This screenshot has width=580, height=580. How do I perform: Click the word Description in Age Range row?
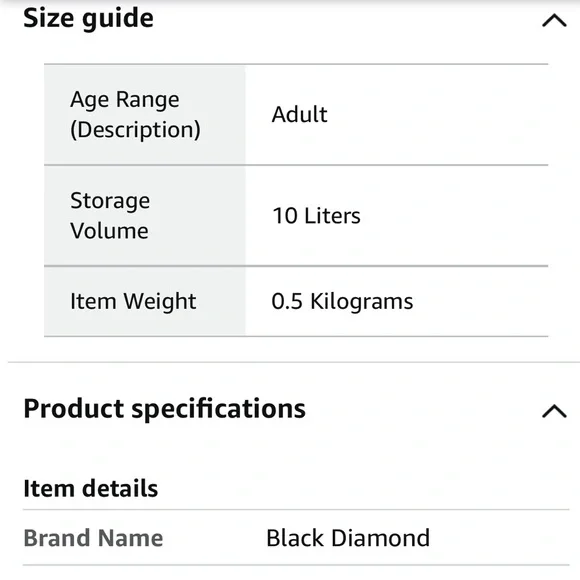(x=135, y=130)
